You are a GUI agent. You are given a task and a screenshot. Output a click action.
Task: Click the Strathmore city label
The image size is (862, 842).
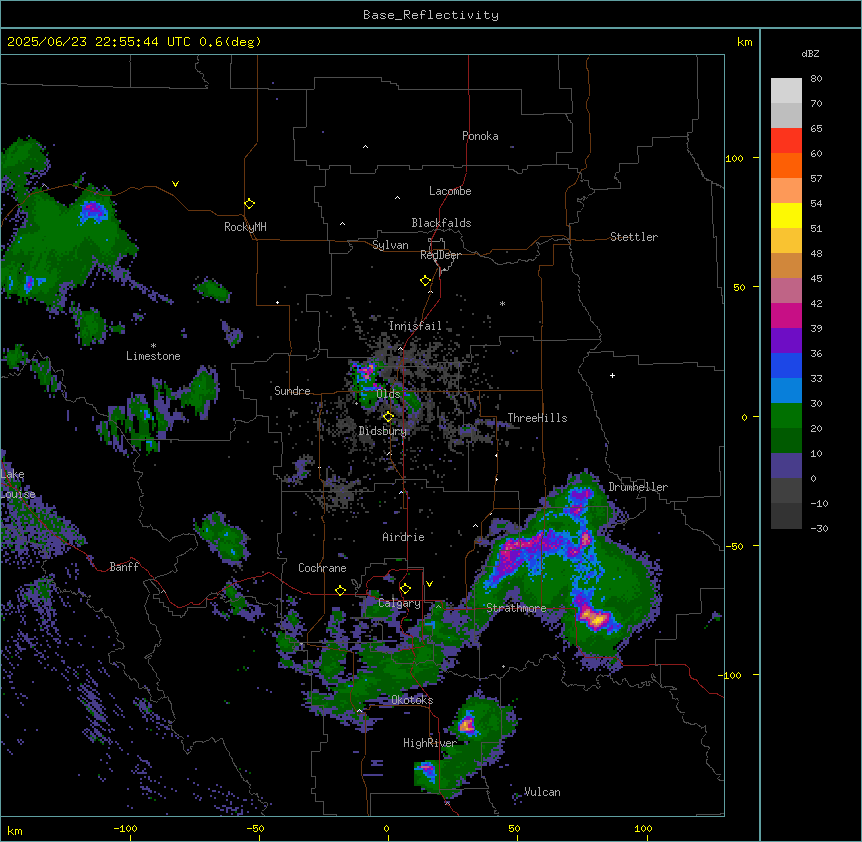point(516,608)
